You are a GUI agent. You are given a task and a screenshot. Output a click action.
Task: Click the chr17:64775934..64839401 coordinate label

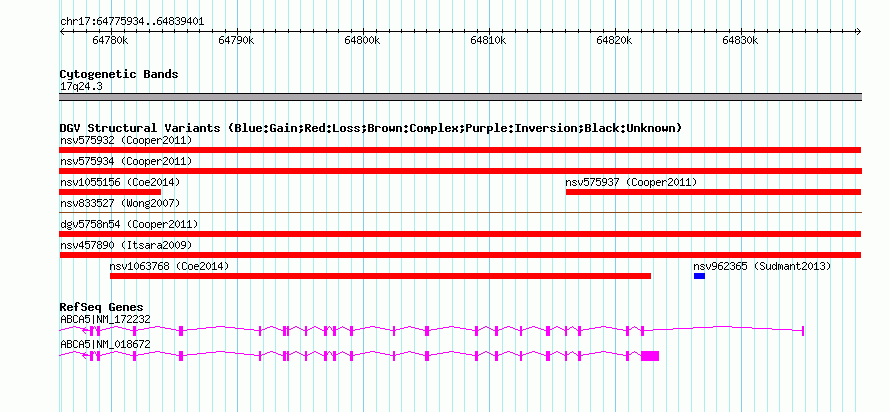point(132,22)
